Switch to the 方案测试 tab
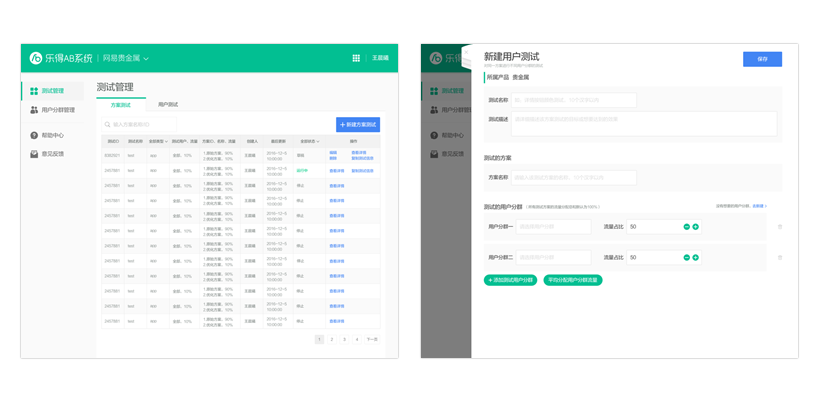This screenshot has width=830, height=408. (120, 105)
